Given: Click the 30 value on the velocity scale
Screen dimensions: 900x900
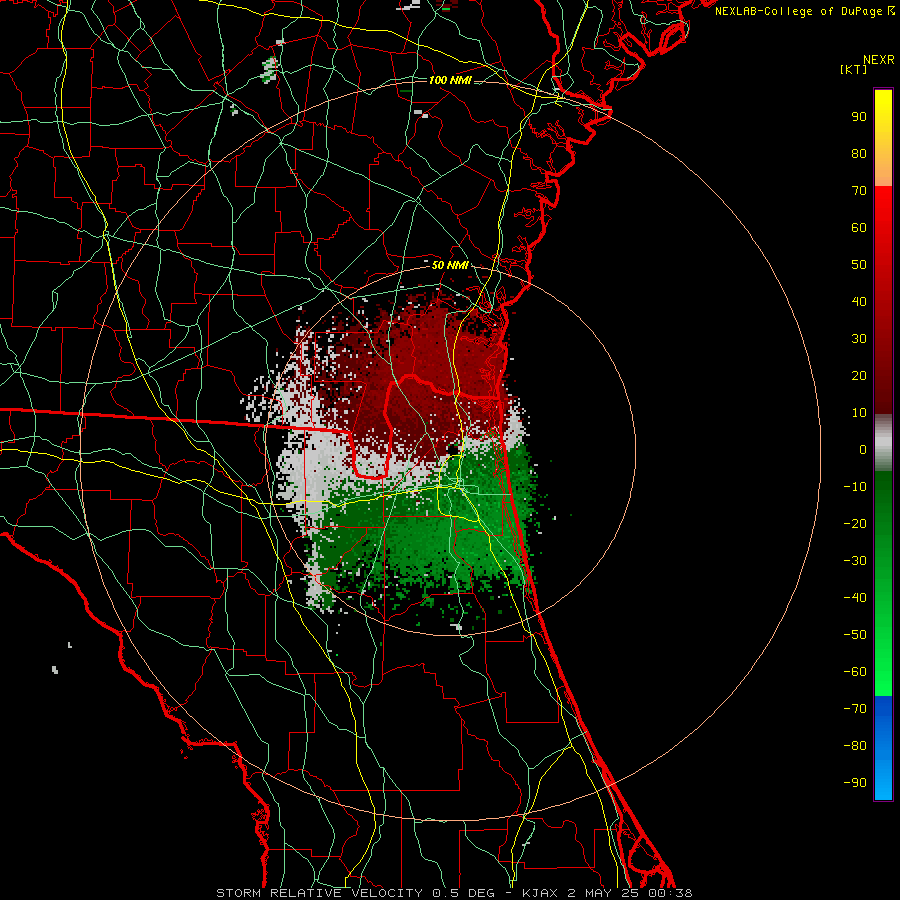Looking at the screenshot, I should click(x=859, y=339).
